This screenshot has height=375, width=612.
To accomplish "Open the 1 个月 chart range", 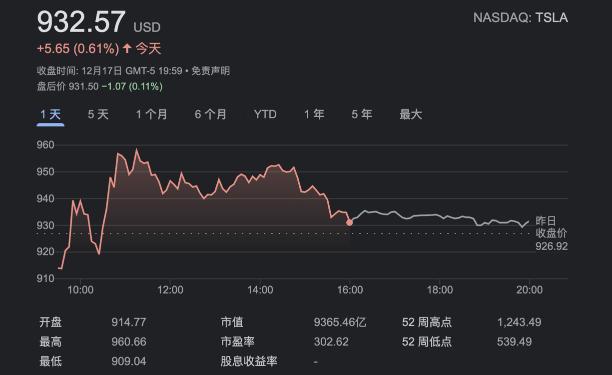I will pyautogui.click(x=151, y=114).
